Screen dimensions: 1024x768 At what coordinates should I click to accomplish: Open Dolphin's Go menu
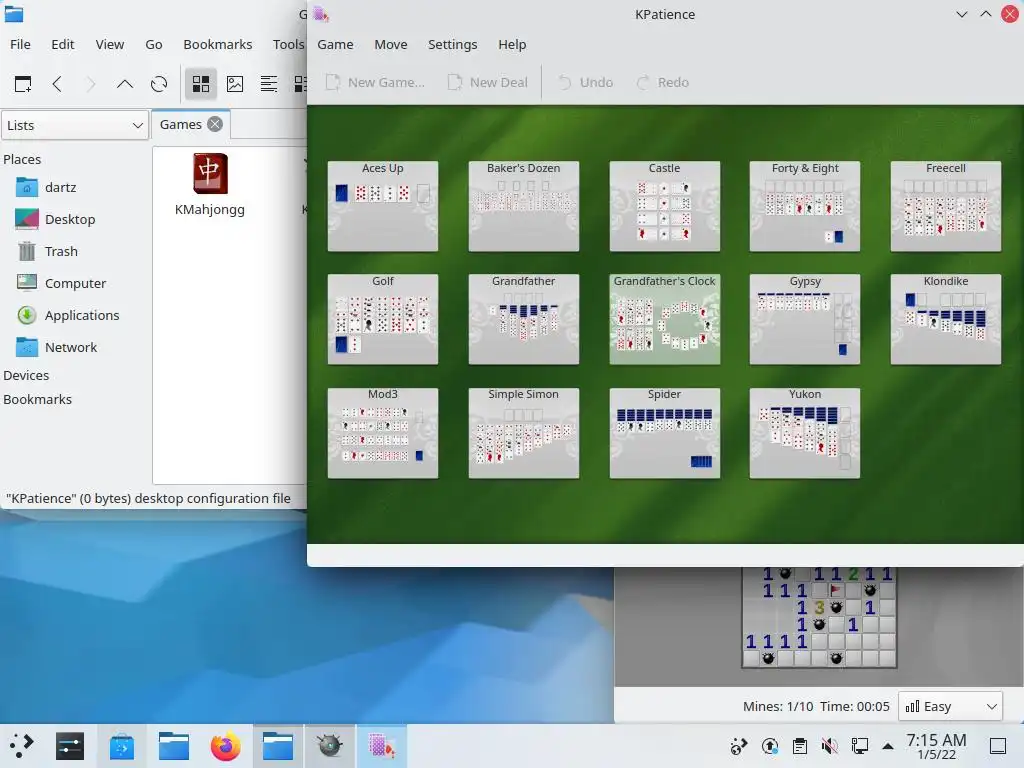(x=153, y=44)
